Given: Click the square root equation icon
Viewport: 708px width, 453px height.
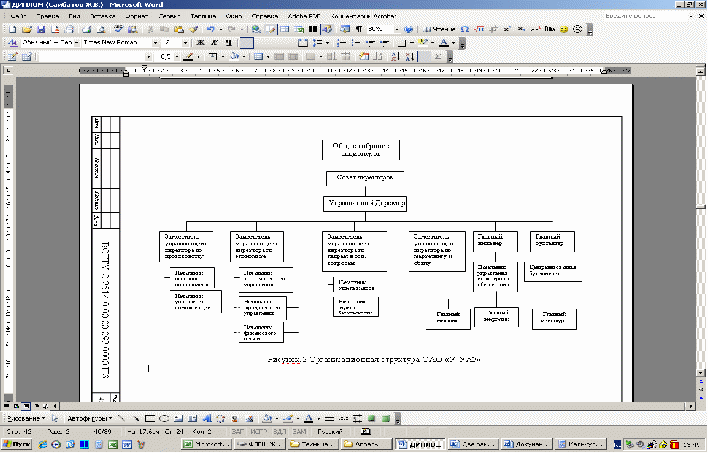Looking at the screenshot, I should pos(479,29).
